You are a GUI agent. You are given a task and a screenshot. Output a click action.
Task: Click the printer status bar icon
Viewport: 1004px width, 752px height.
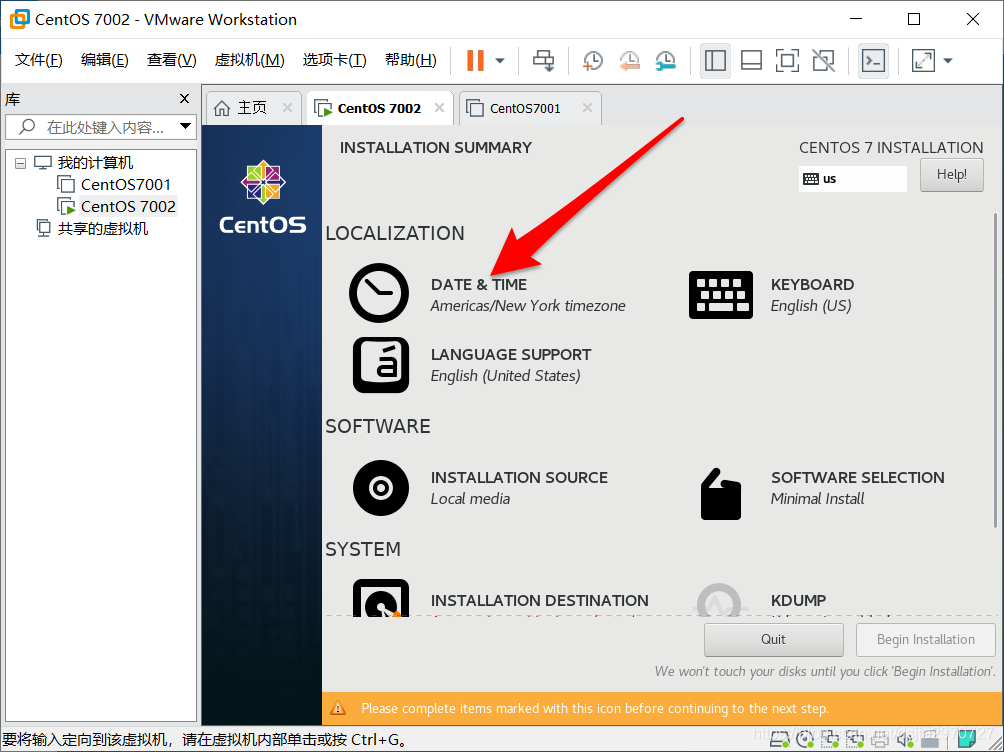[x=880, y=740]
